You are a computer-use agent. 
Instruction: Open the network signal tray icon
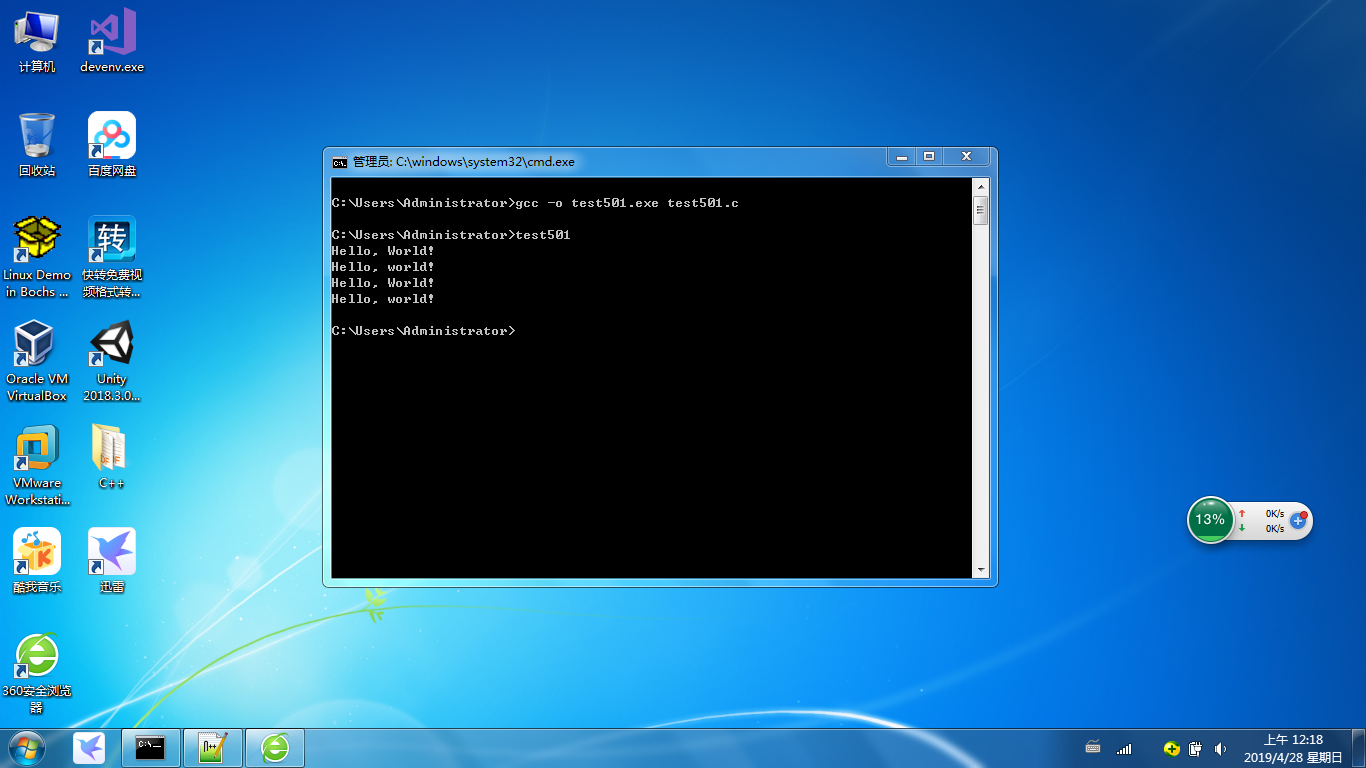[1124, 748]
